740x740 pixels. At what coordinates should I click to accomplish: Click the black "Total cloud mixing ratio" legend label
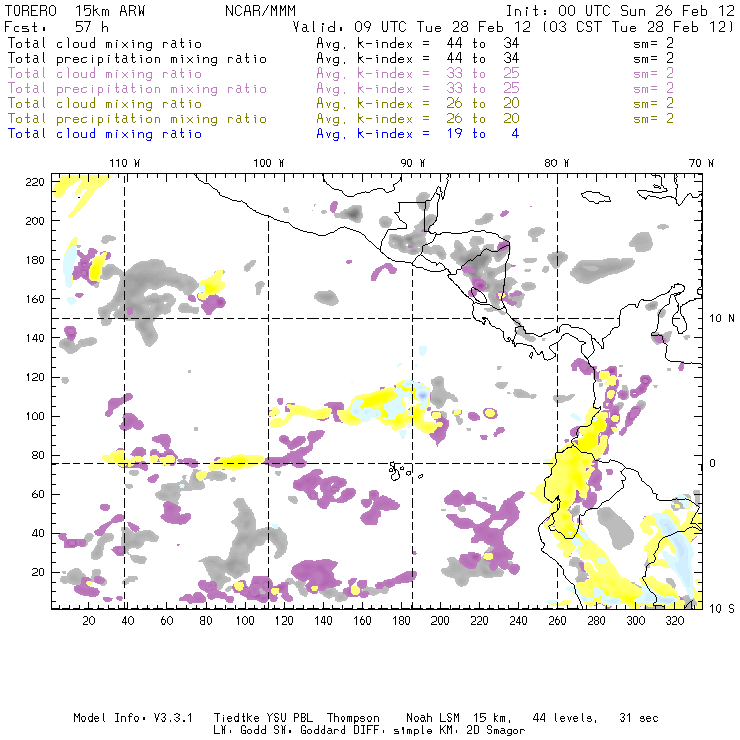[105, 43]
